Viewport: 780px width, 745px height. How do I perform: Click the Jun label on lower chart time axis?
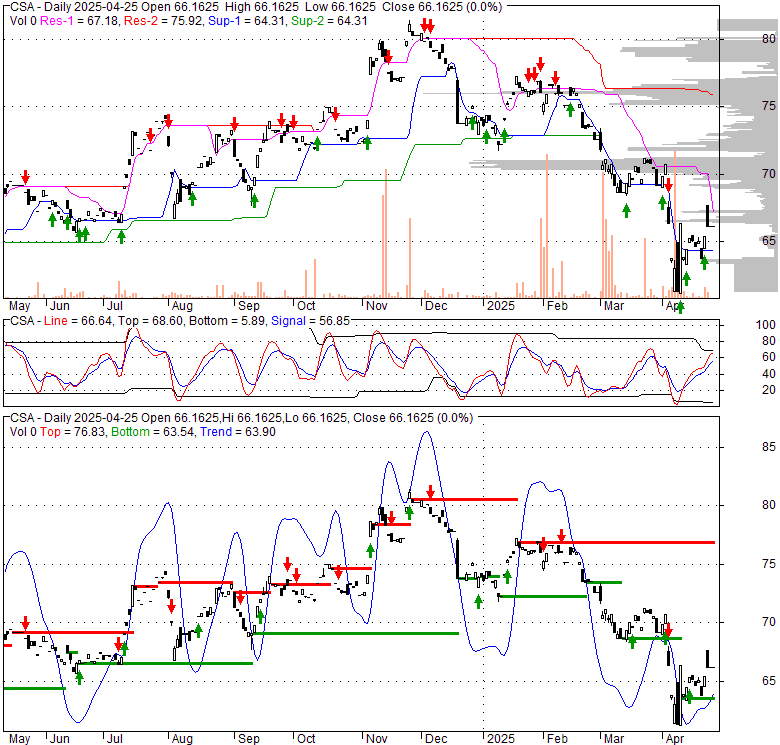pyautogui.click(x=60, y=739)
